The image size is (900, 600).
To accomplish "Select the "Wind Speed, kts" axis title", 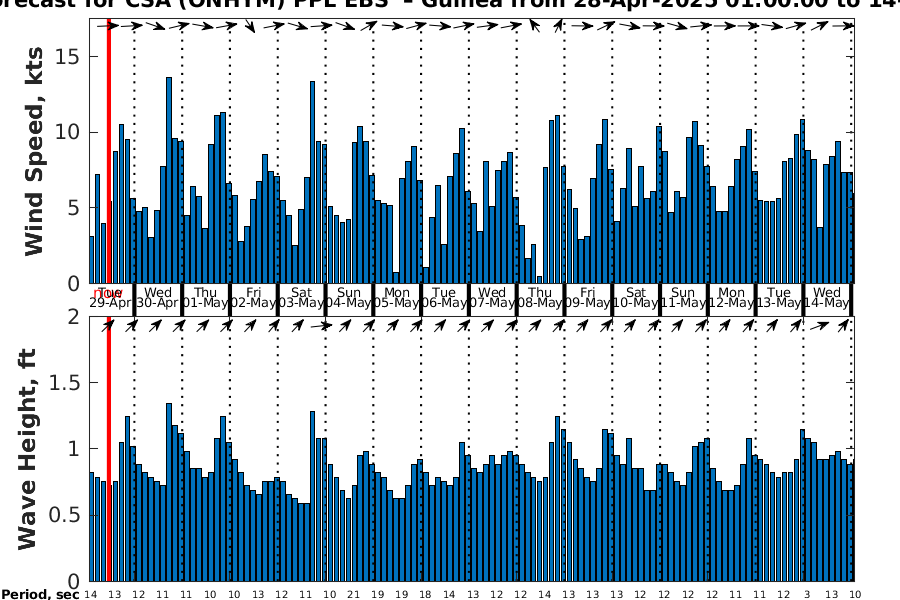I will click(x=34, y=152).
